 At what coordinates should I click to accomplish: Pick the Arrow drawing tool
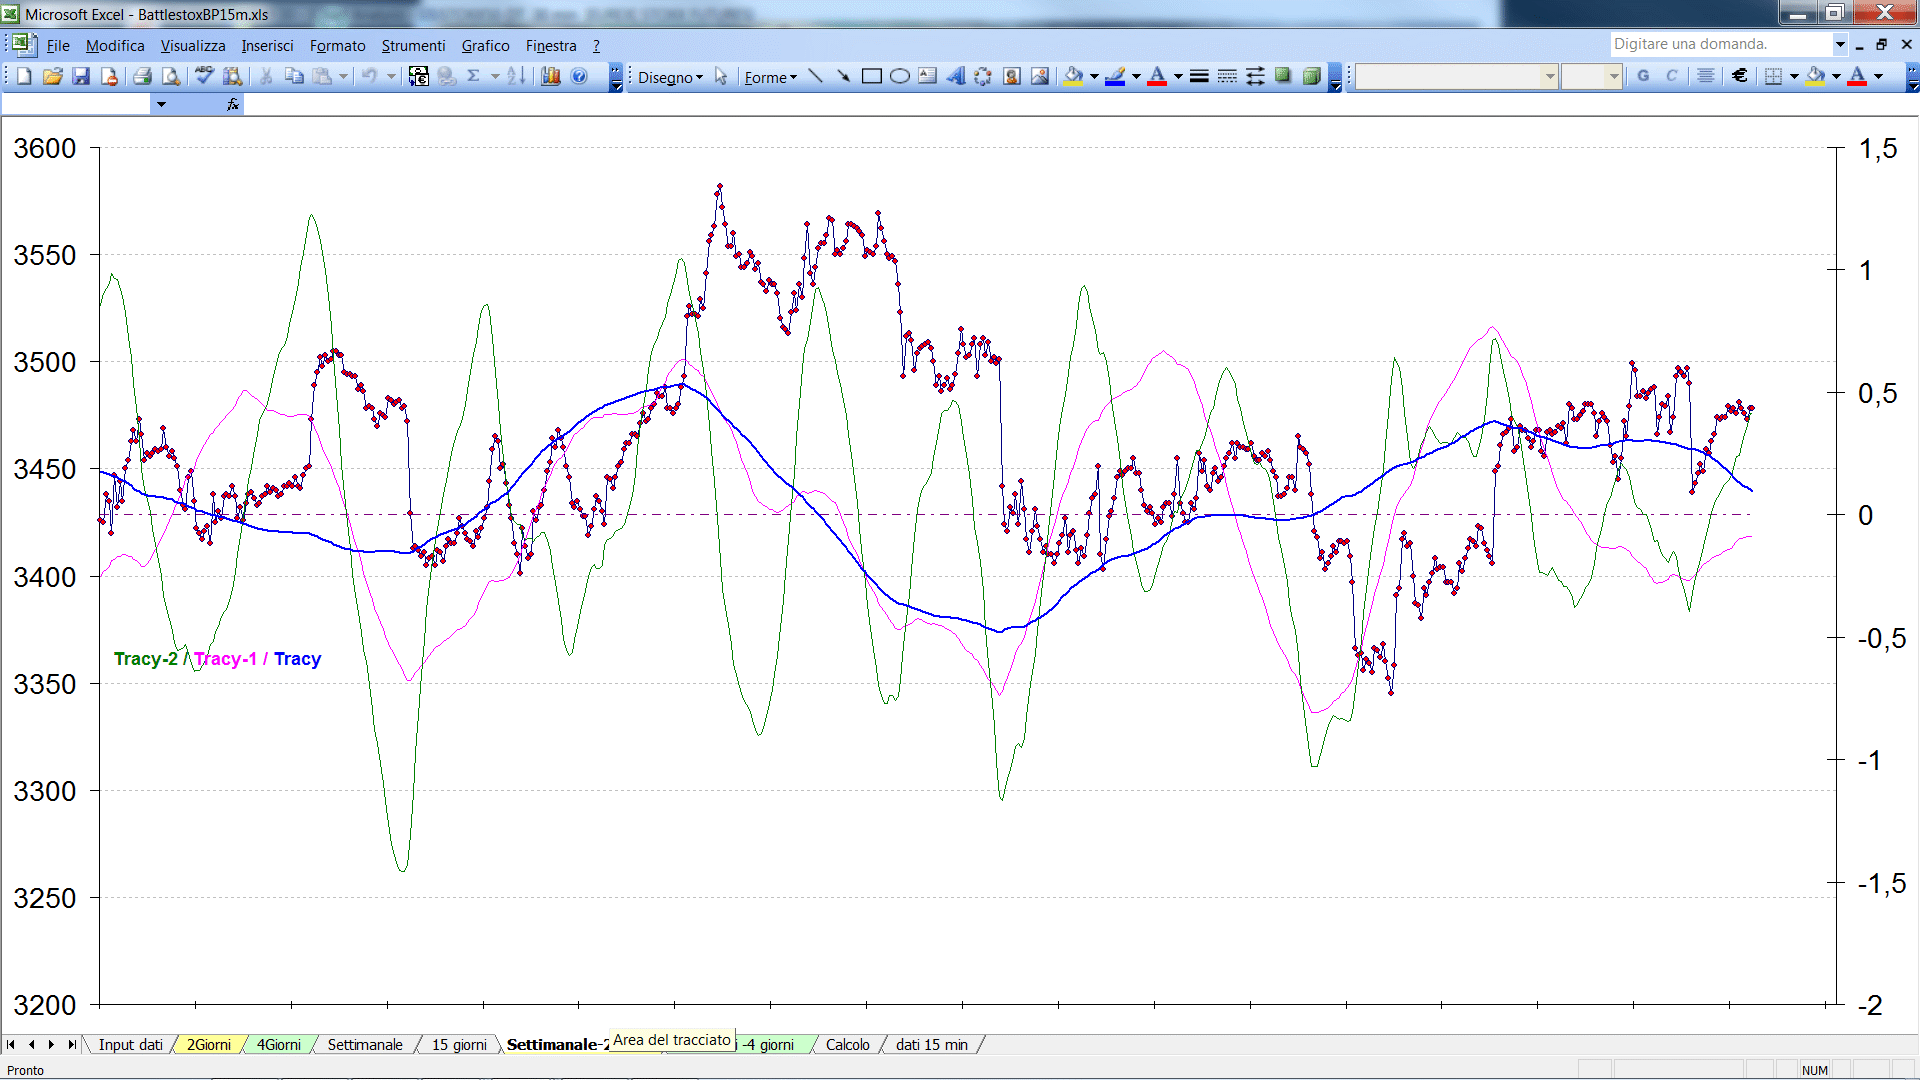[843, 76]
